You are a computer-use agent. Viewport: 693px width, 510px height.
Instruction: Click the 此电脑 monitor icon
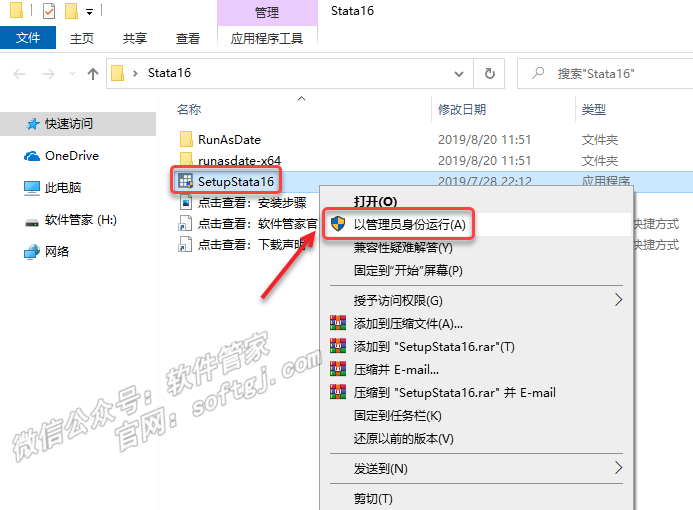pos(32,188)
